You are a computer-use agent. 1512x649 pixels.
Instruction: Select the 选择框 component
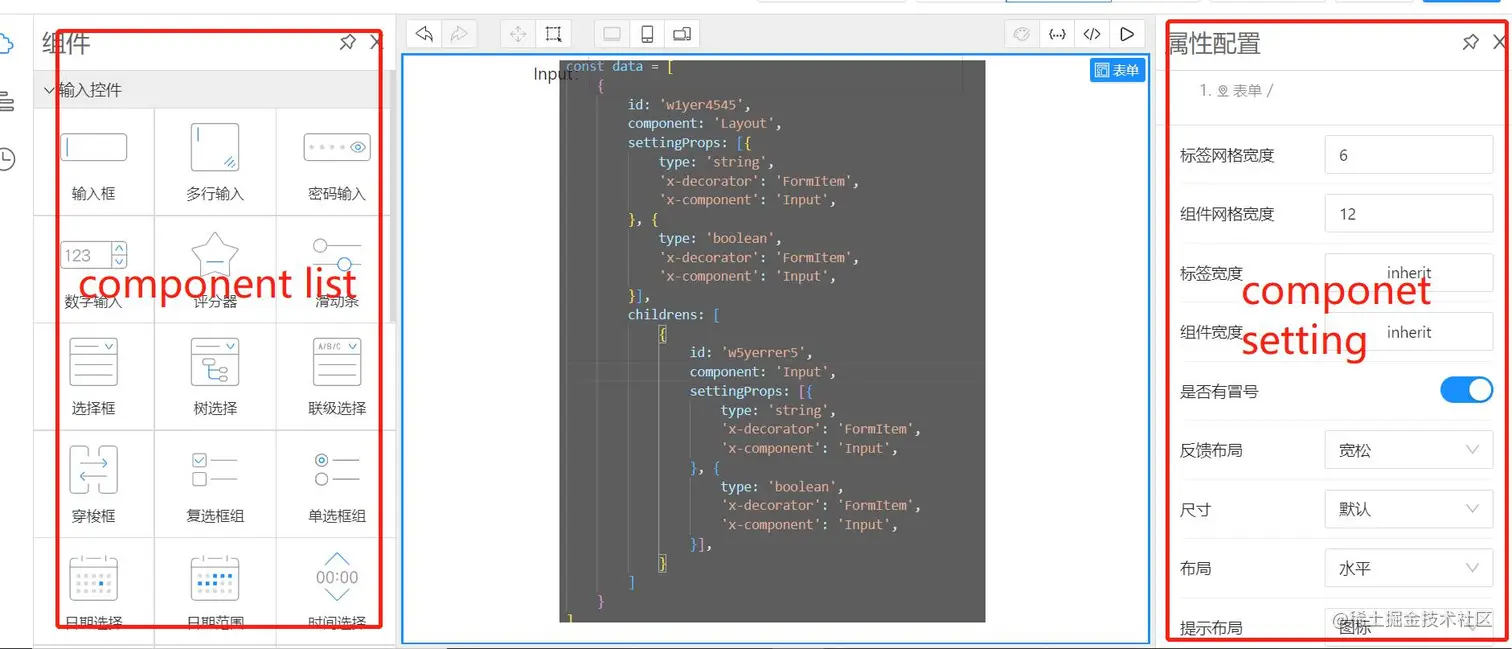pyautogui.click(x=94, y=376)
